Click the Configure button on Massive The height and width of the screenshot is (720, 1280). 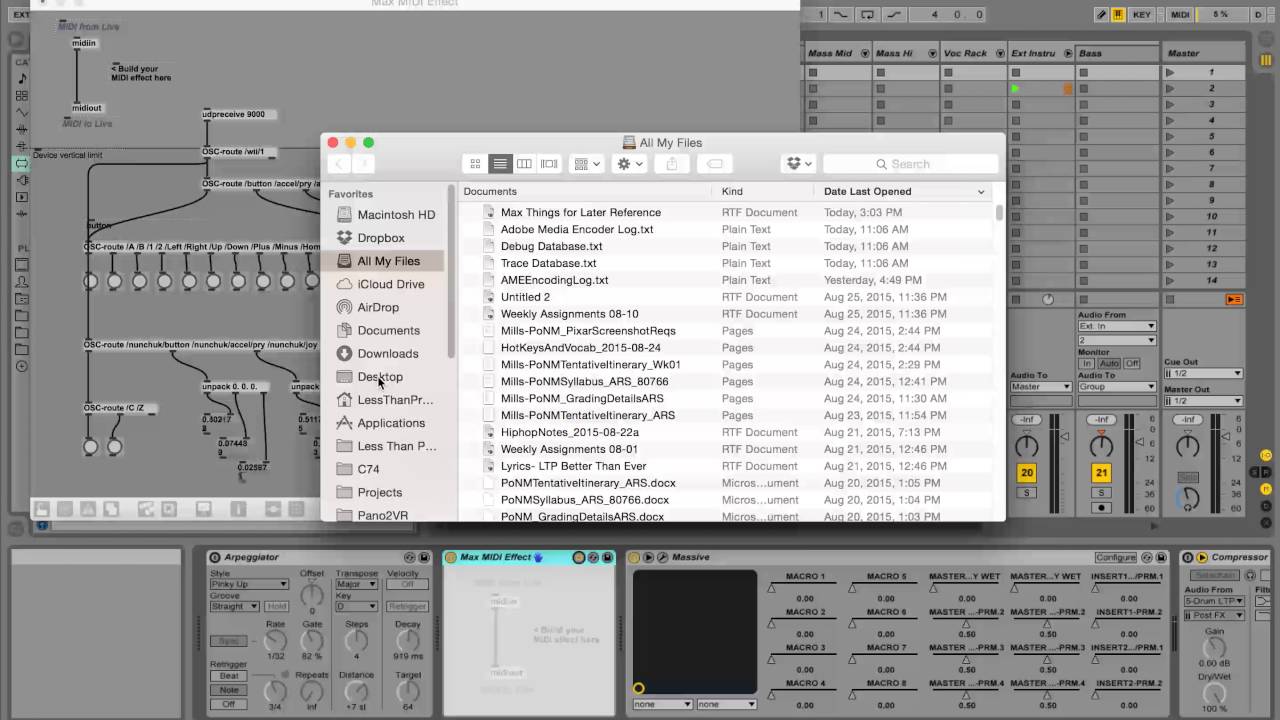pos(1115,557)
